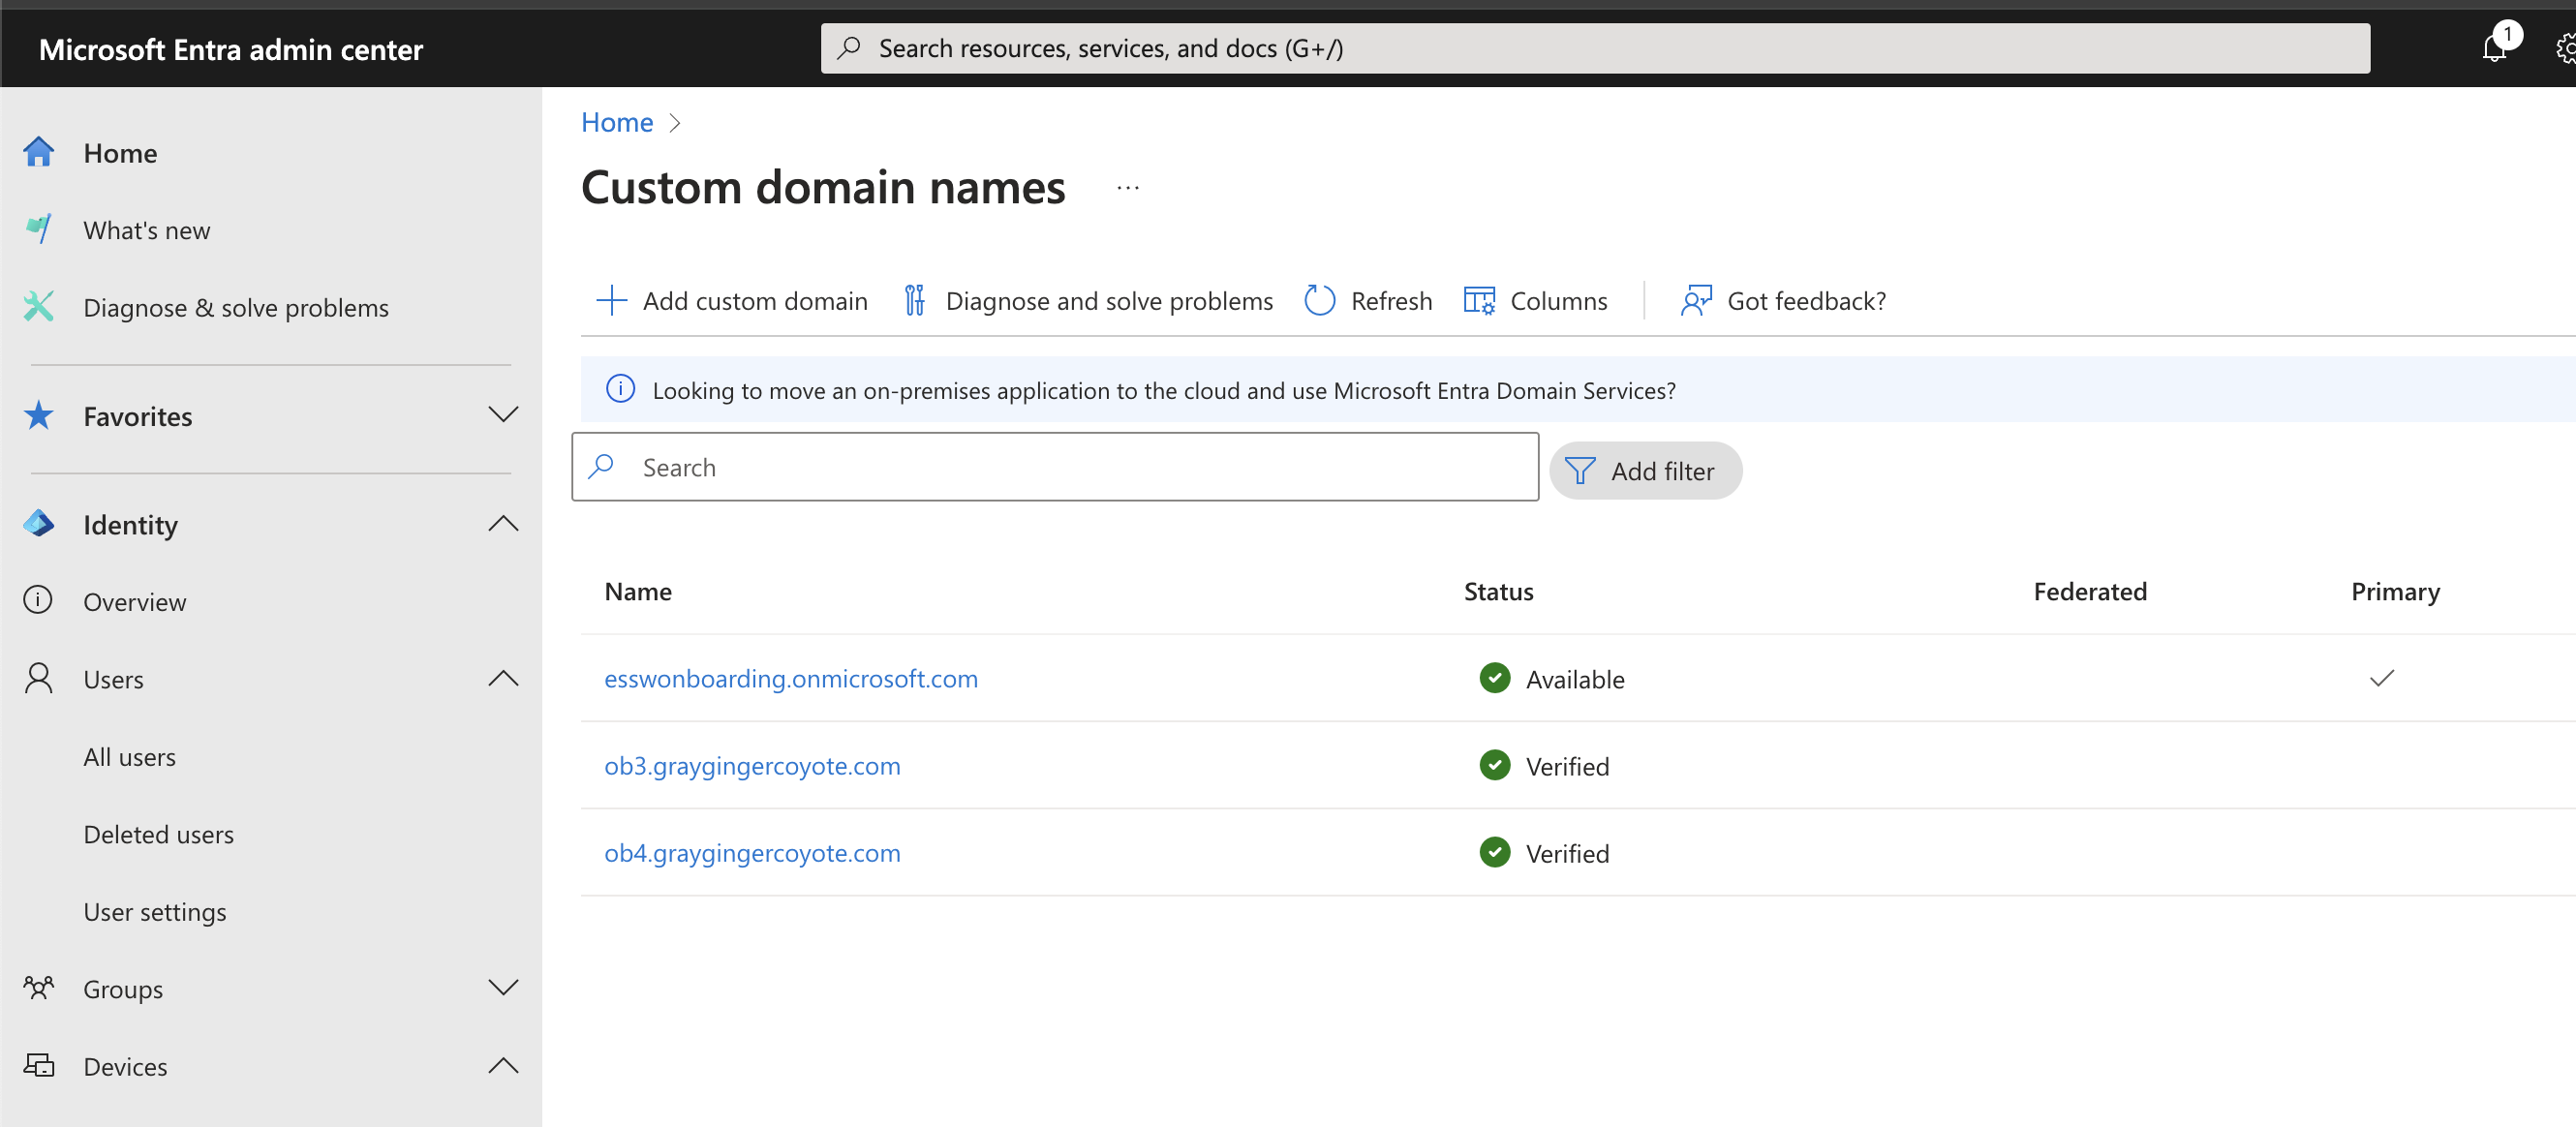This screenshot has width=2576, height=1127.
Task: Expand the Favorites section chevron
Action: [502, 414]
